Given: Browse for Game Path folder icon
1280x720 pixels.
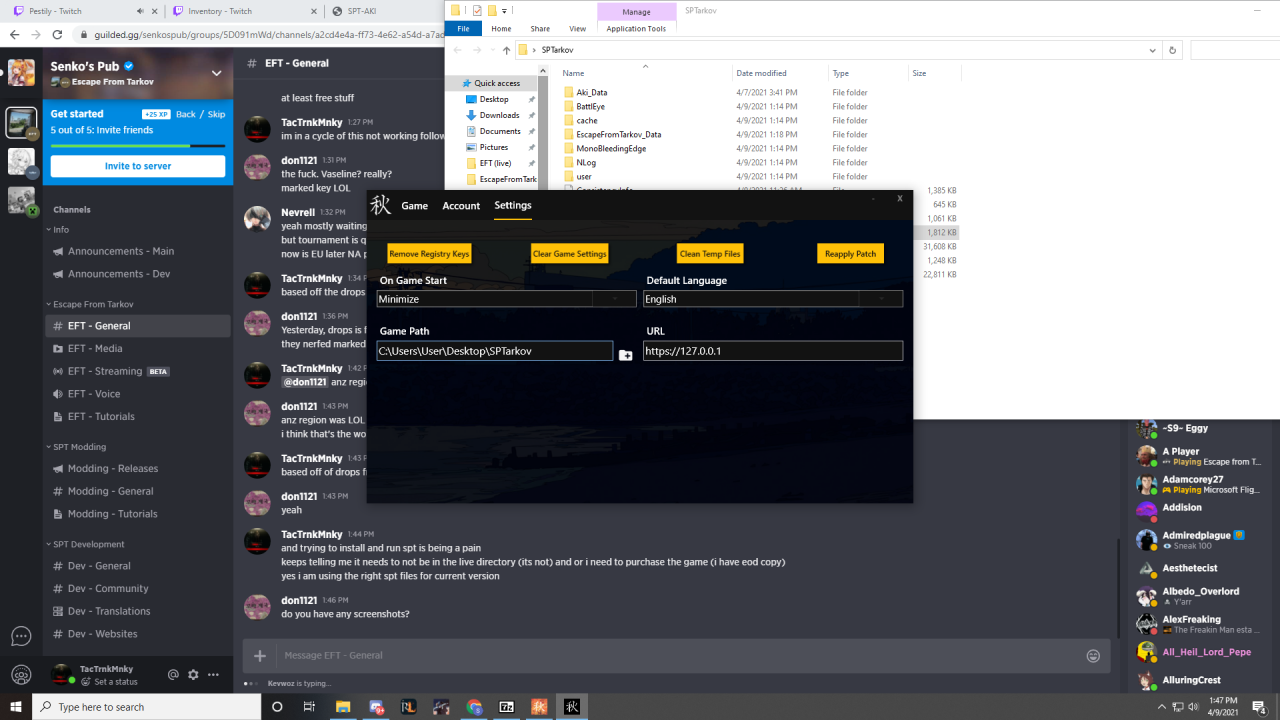Looking at the screenshot, I should (625, 355).
